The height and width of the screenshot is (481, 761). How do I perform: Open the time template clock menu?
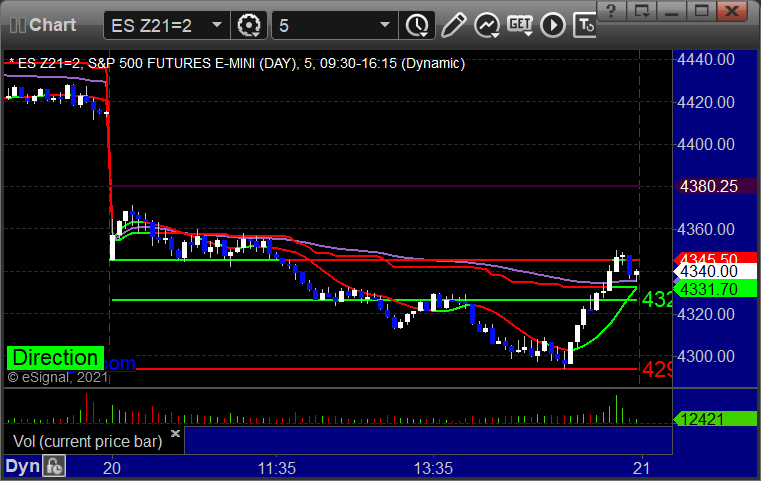pyautogui.click(x=417, y=25)
